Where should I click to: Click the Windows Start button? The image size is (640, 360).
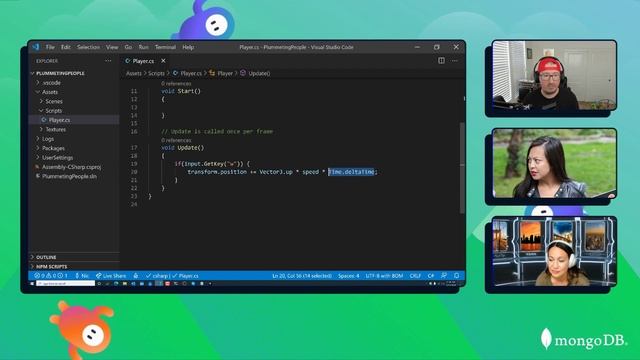[x=32, y=283]
